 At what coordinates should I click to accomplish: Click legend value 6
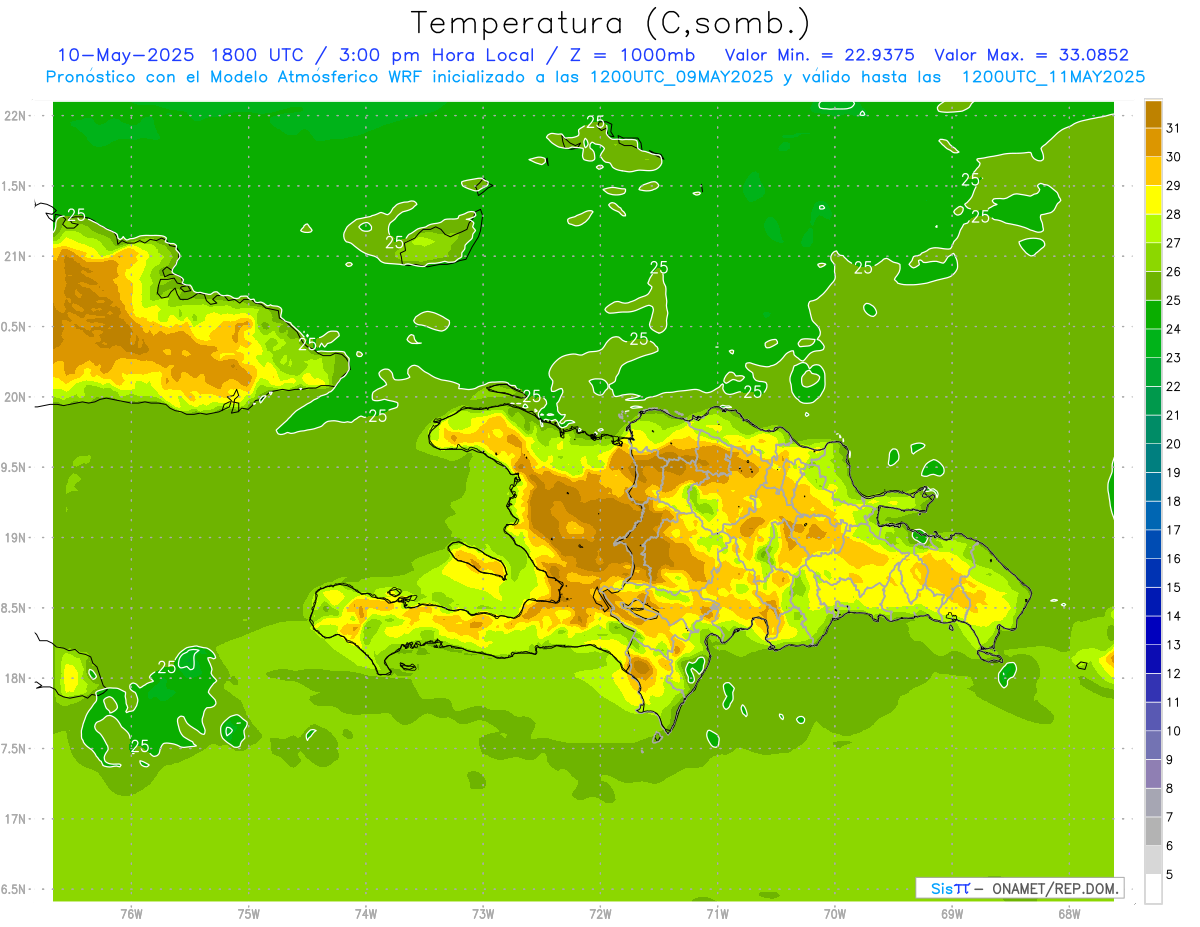(1170, 846)
